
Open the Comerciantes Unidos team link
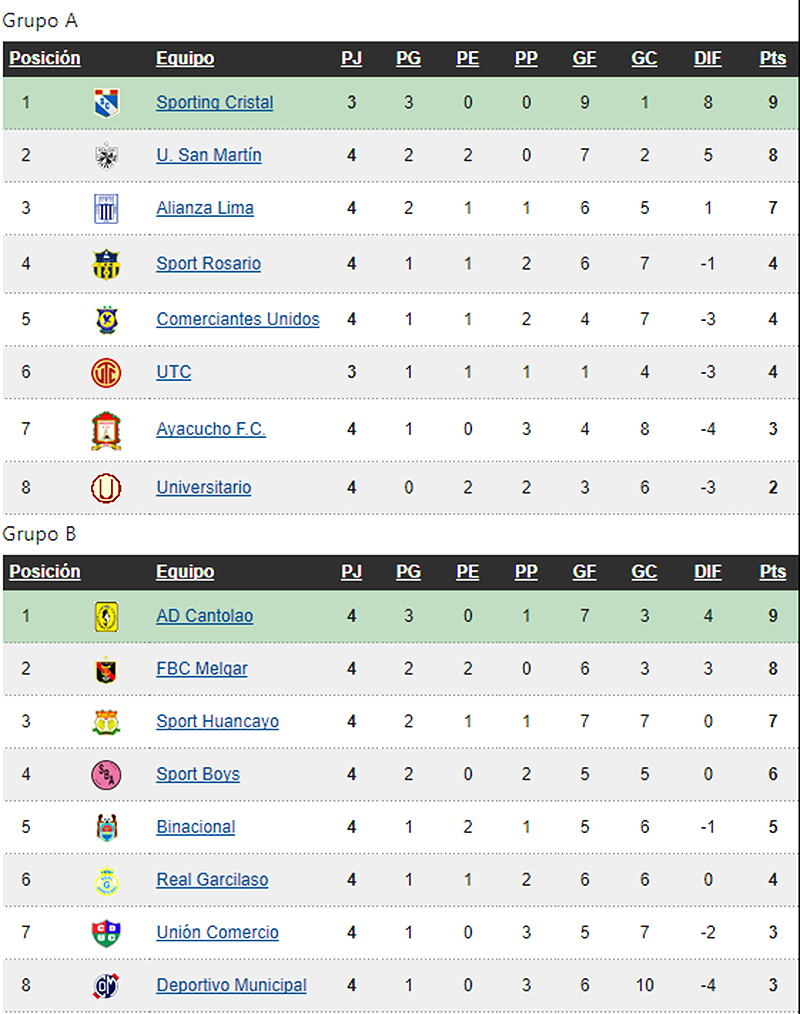pyautogui.click(x=238, y=319)
